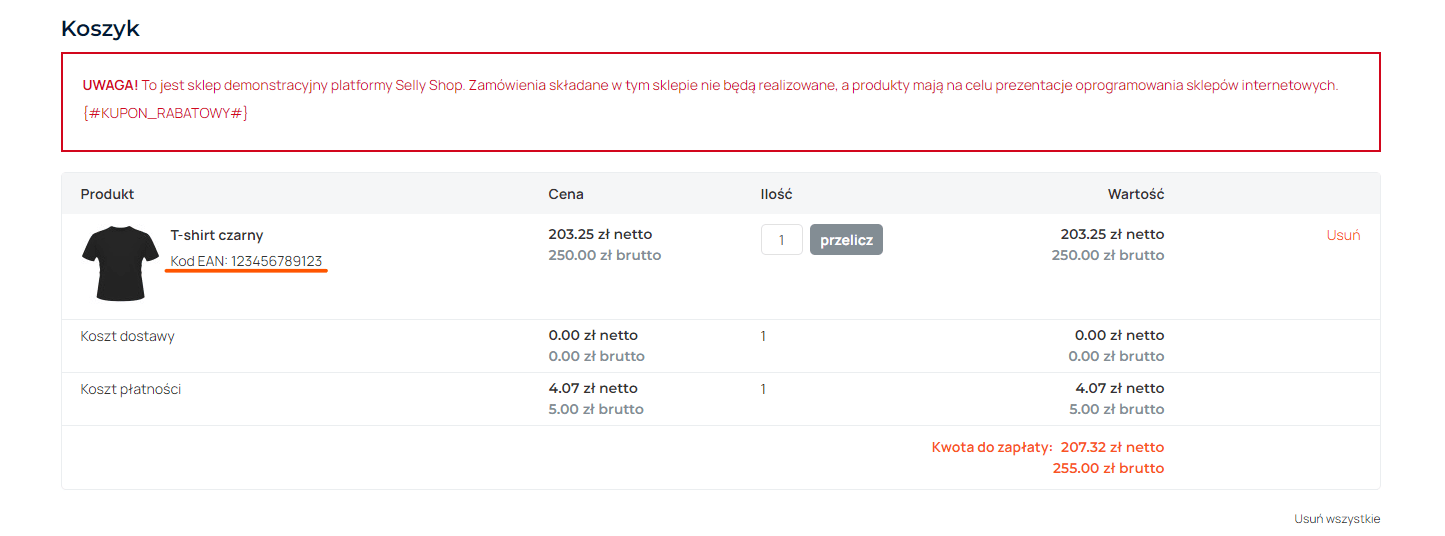The image size is (1445, 536).
Task: Click the 5.00 zł brutto payment value
Action: 1116,409
